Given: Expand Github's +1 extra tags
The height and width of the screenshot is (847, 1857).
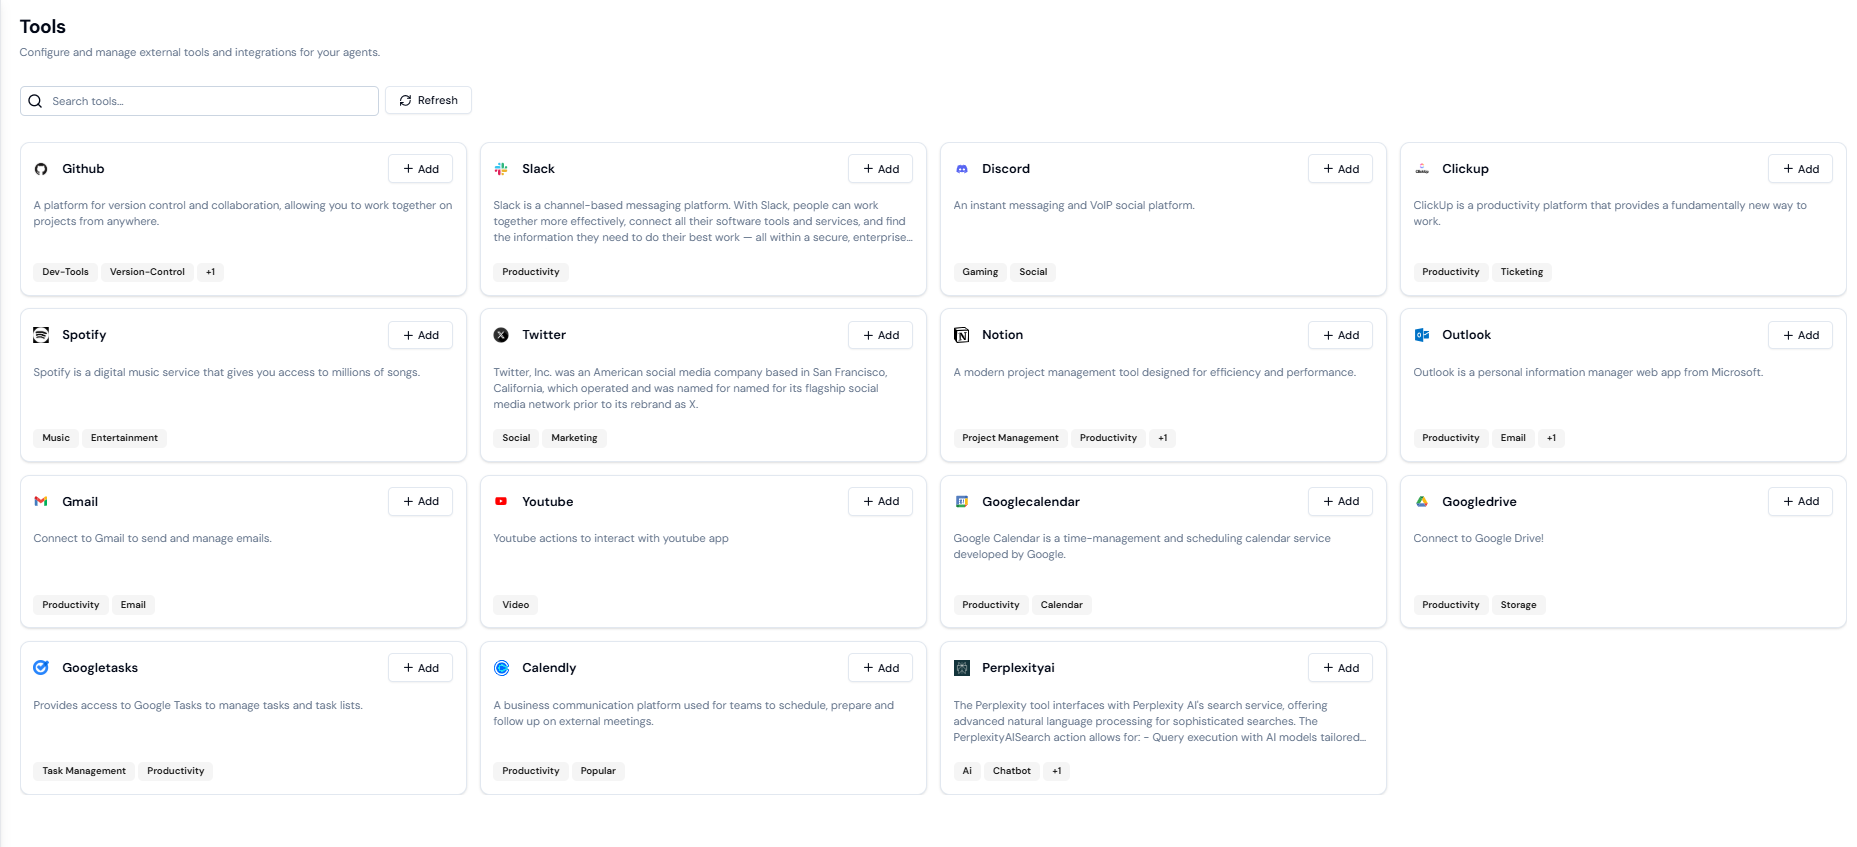Looking at the screenshot, I should coord(210,272).
